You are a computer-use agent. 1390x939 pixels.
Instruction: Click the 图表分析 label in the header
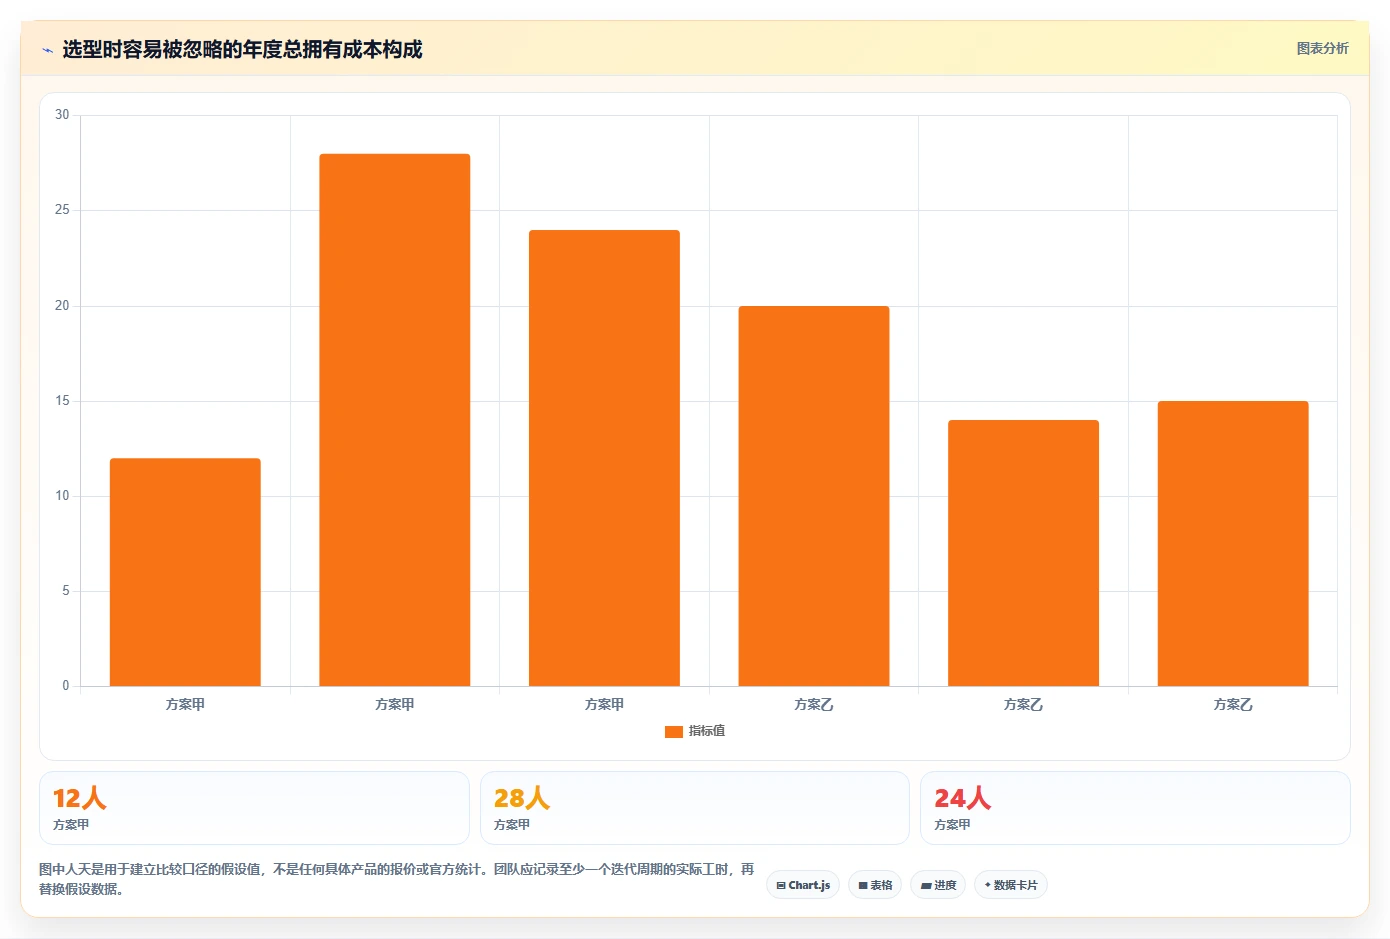coord(1322,48)
